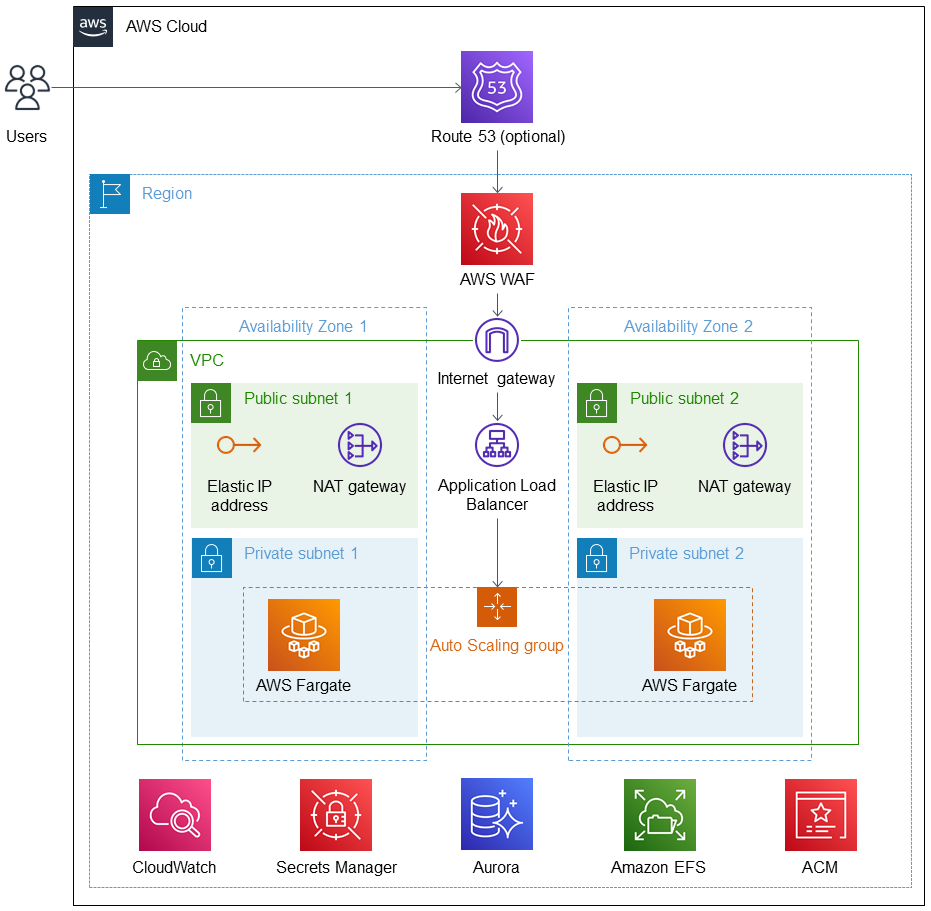Click 'AWS Fargate' text in Private subnet 2
The height and width of the screenshot is (911, 931).
[x=689, y=685]
